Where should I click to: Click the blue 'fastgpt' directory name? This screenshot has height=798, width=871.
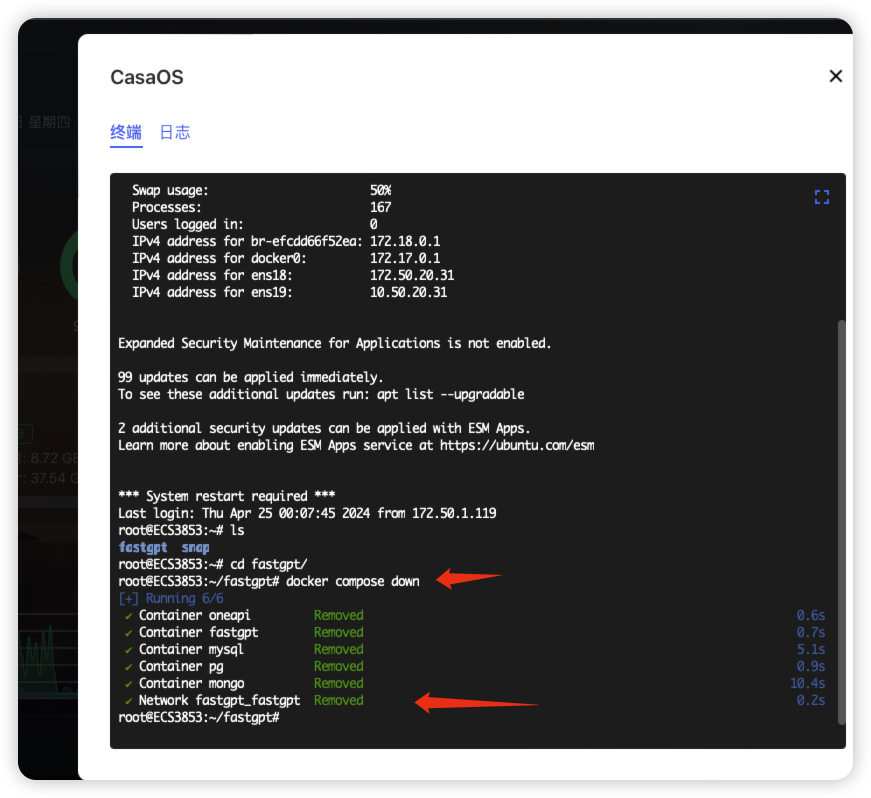click(x=143, y=548)
